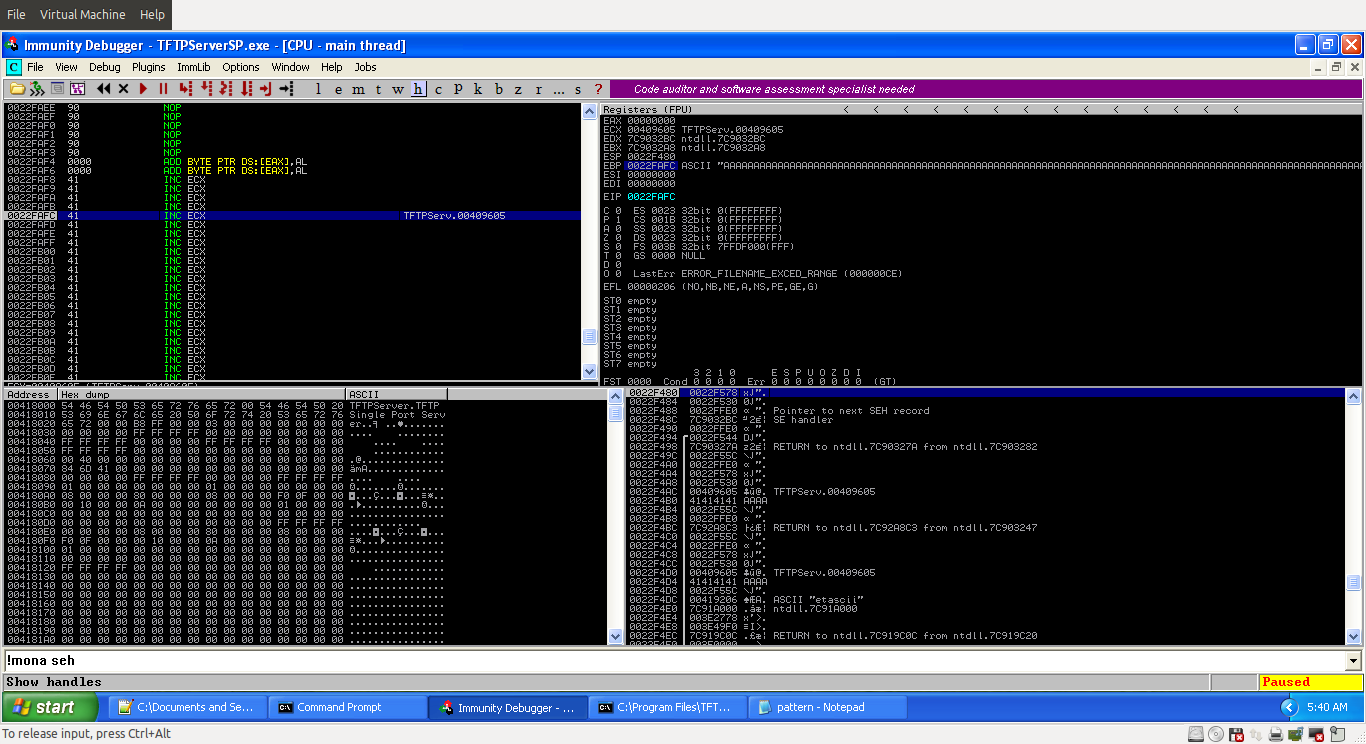Open the ImmLib menu

[x=194, y=67]
